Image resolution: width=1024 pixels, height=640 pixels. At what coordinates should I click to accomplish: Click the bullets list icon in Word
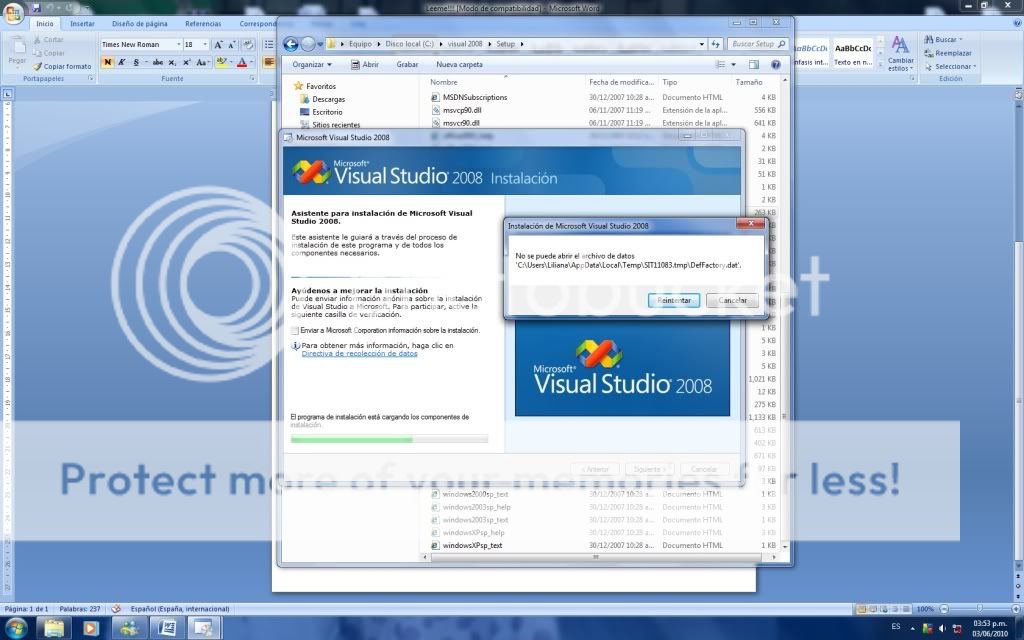[x=269, y=44]
